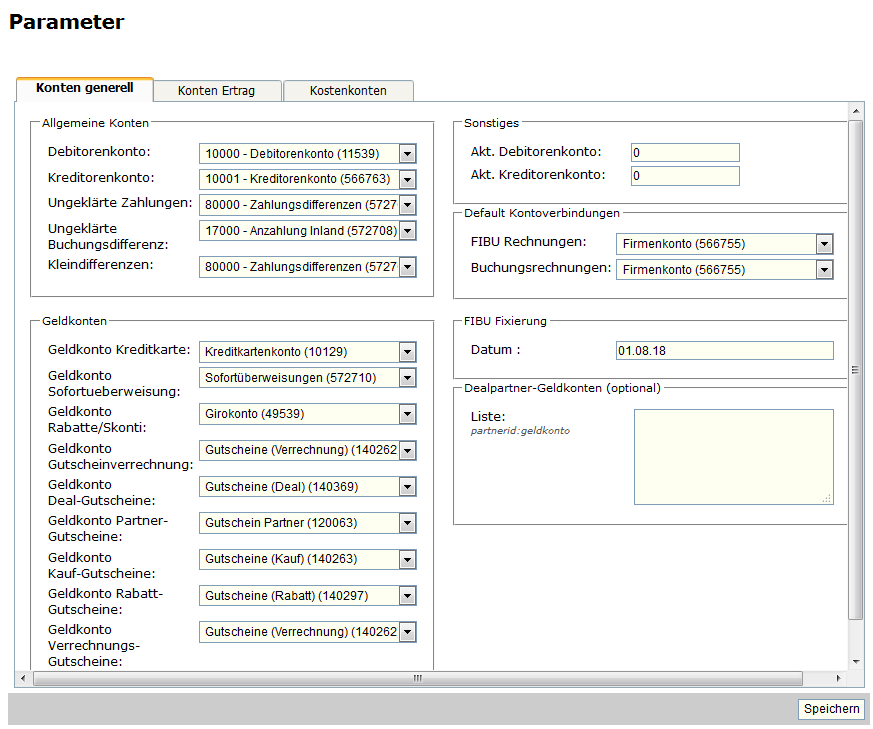
Task: Click the FIBU Fixierung Datum field
Action: 724,350
